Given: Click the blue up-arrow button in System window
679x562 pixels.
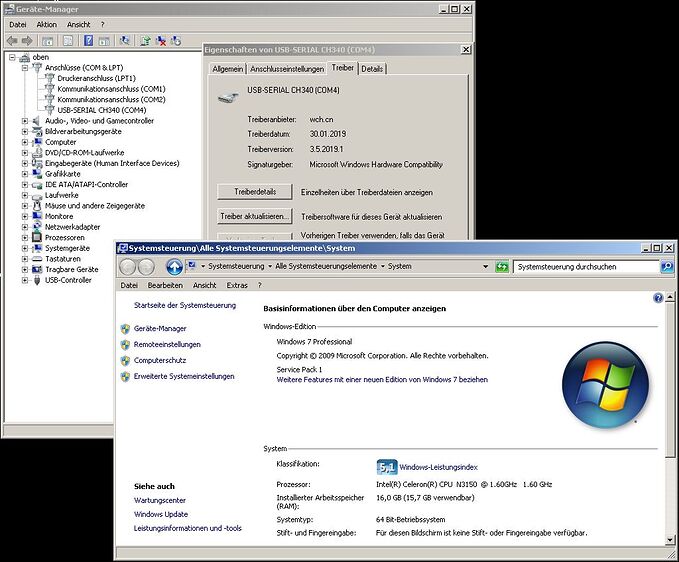Looking at the screenshot, I should [x=175, y=267].
